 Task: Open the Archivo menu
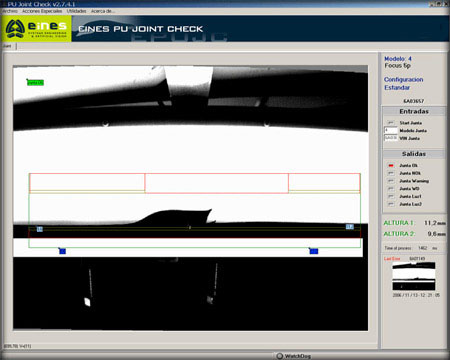(10, 11)
